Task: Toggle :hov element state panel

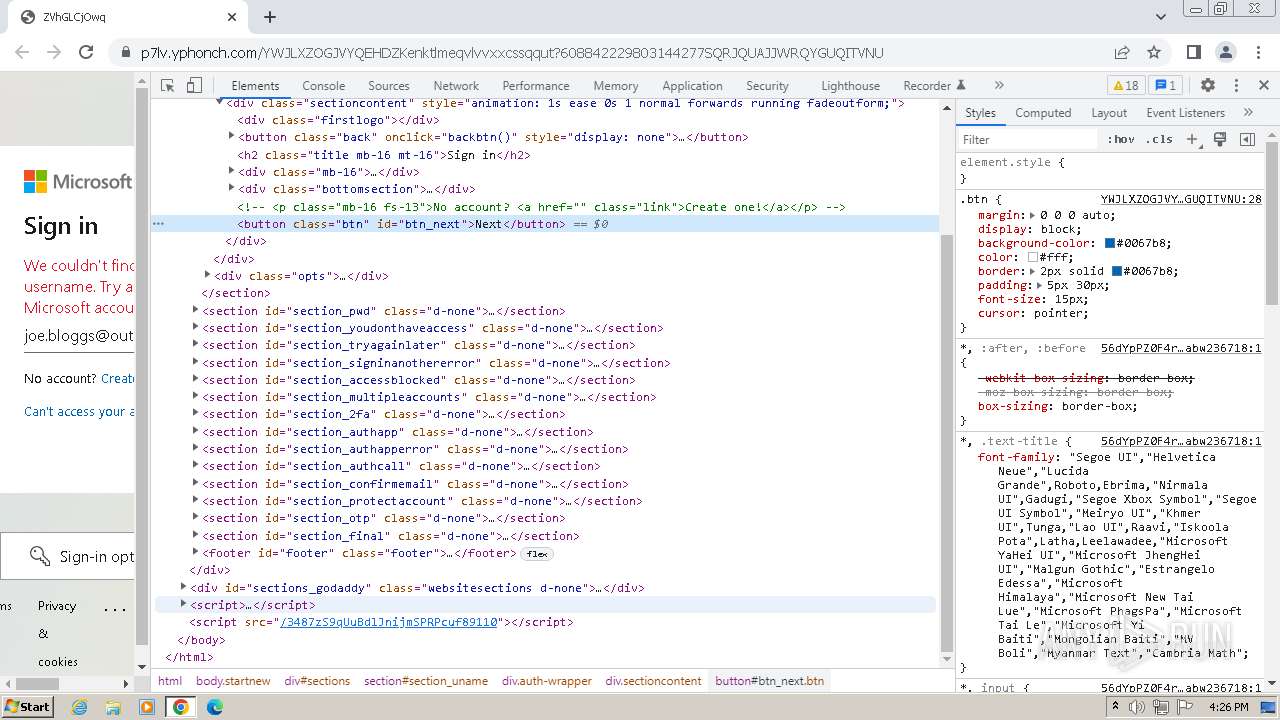Action: pos(1121,139)
